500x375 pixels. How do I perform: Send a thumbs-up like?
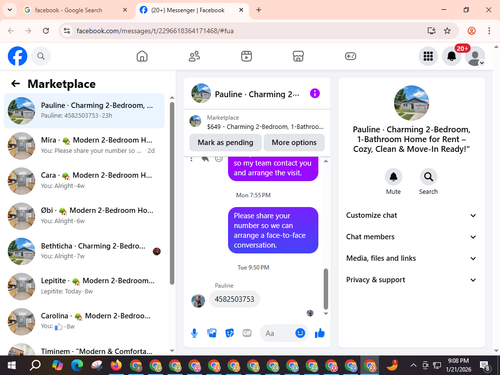(320, 333)
